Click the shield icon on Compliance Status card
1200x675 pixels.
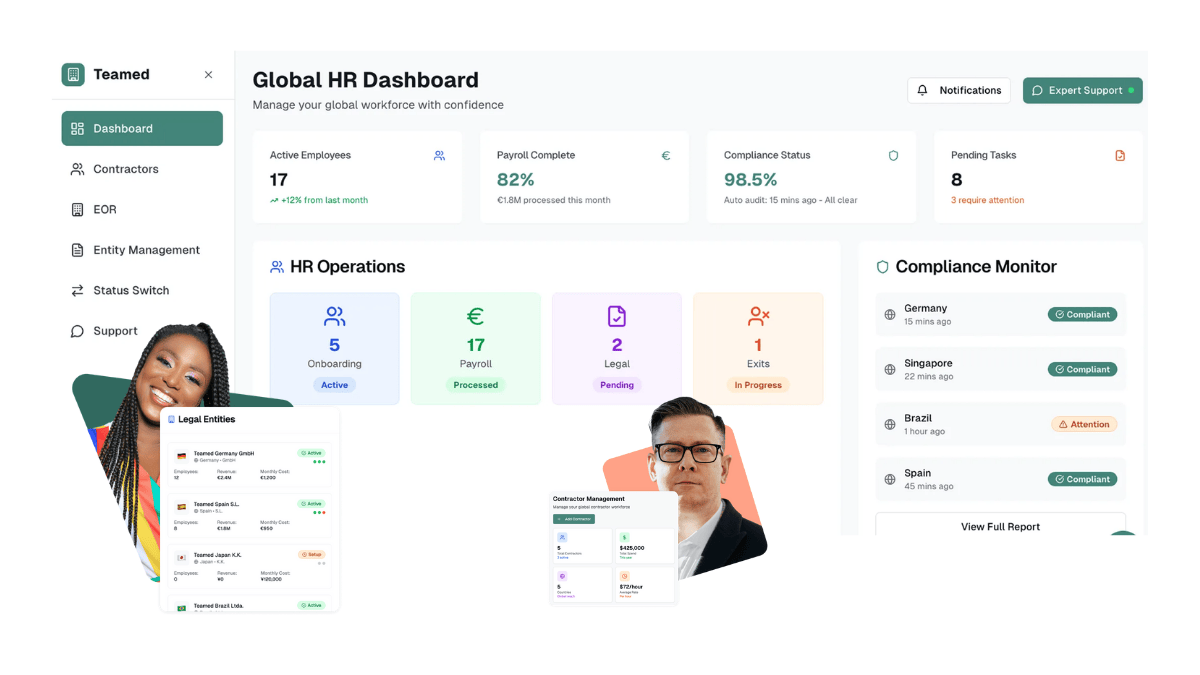coord(893,155)
